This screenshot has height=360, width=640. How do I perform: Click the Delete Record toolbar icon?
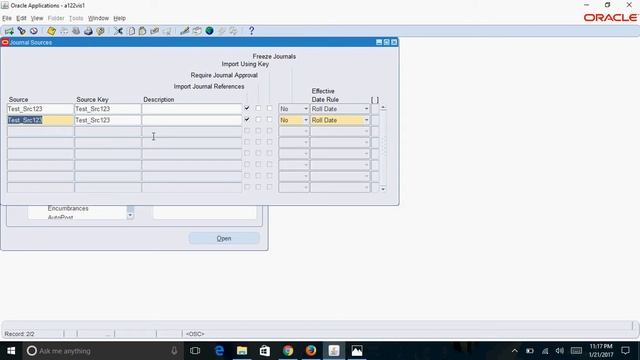click(x=167, y=31)
